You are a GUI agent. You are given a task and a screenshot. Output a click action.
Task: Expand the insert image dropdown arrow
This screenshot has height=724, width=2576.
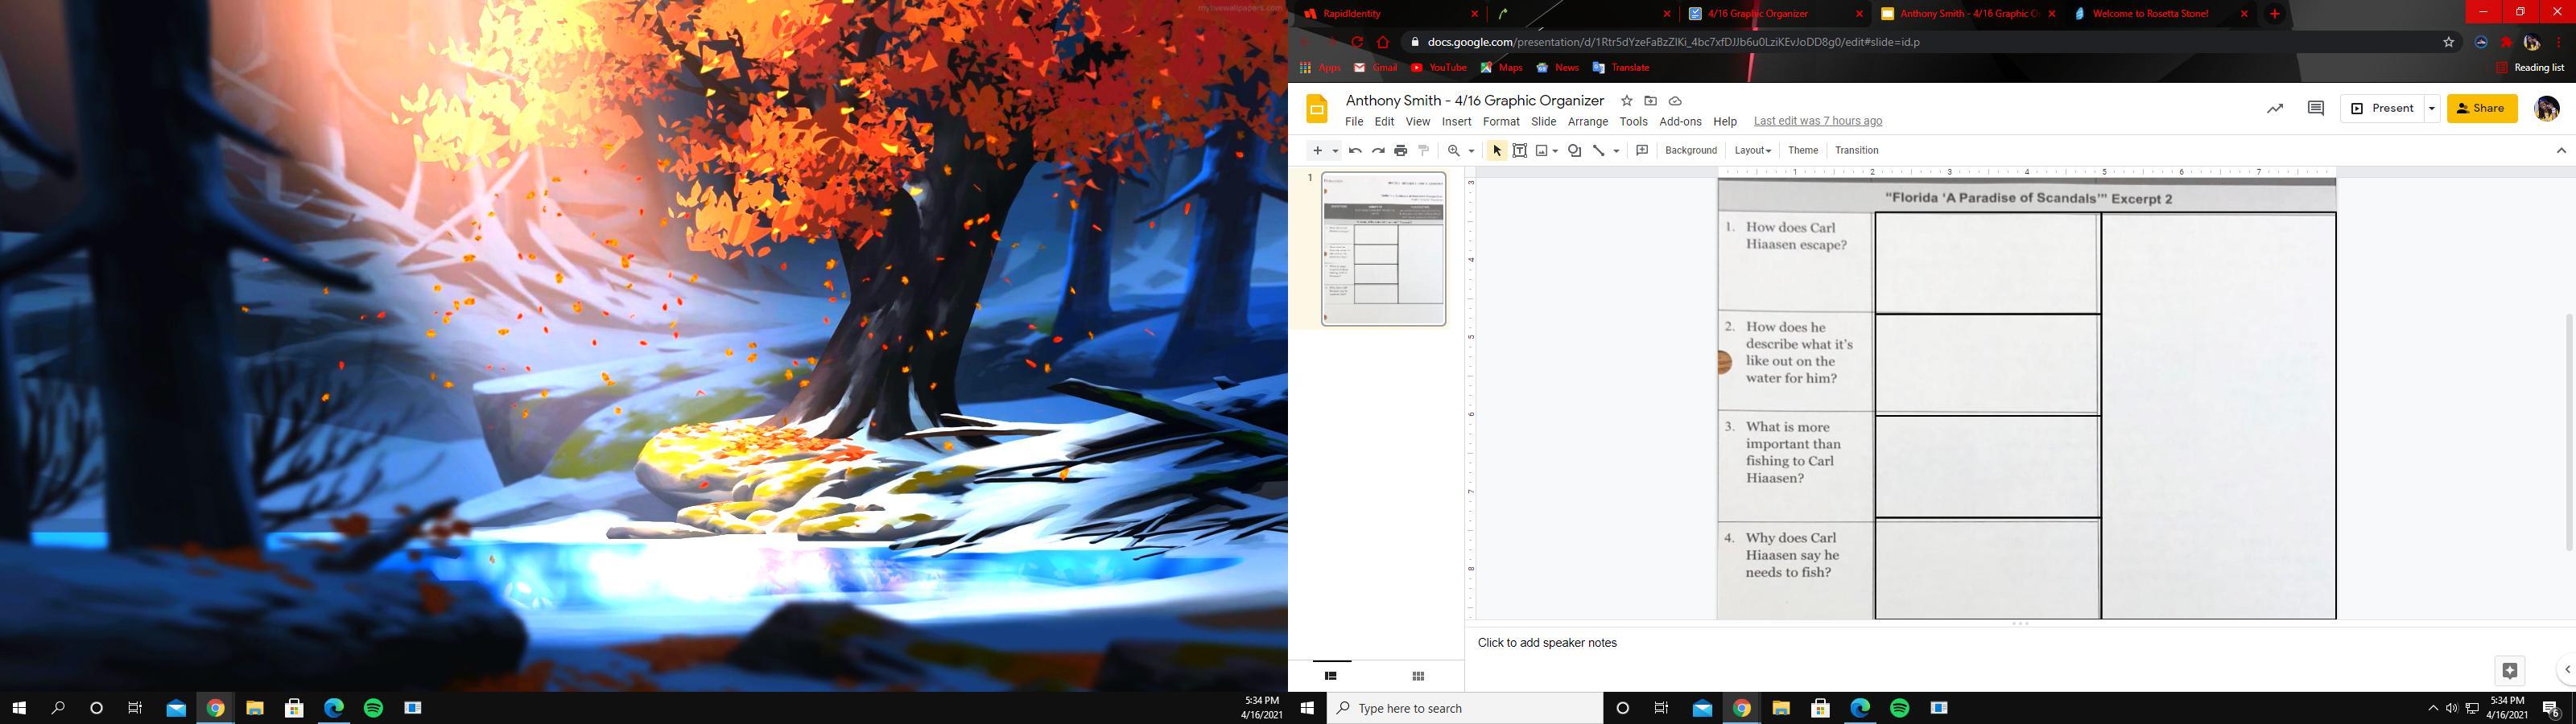coord(1556,151)
